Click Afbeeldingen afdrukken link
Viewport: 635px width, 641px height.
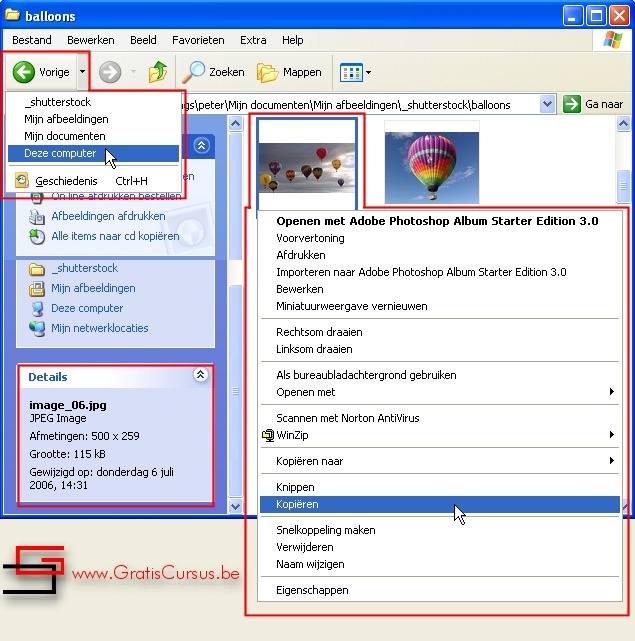pos(108,216)
